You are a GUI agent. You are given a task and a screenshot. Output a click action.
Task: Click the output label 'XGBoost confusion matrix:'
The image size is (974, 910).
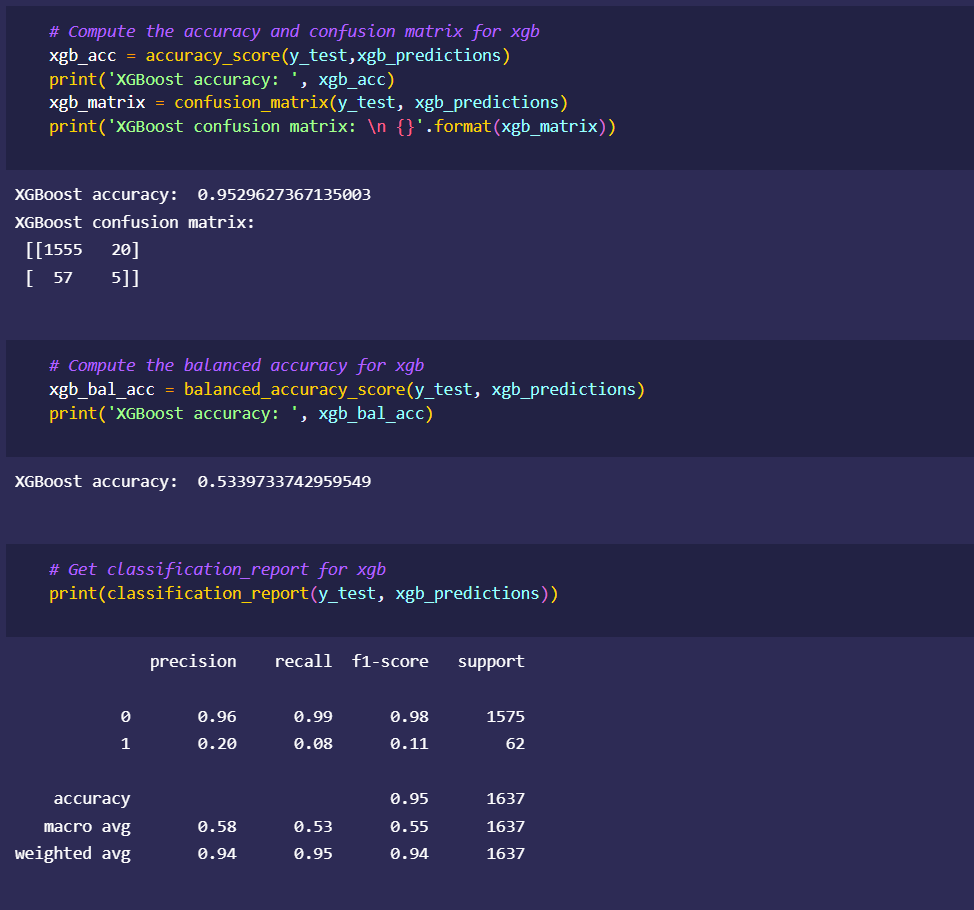coord(135,222)
